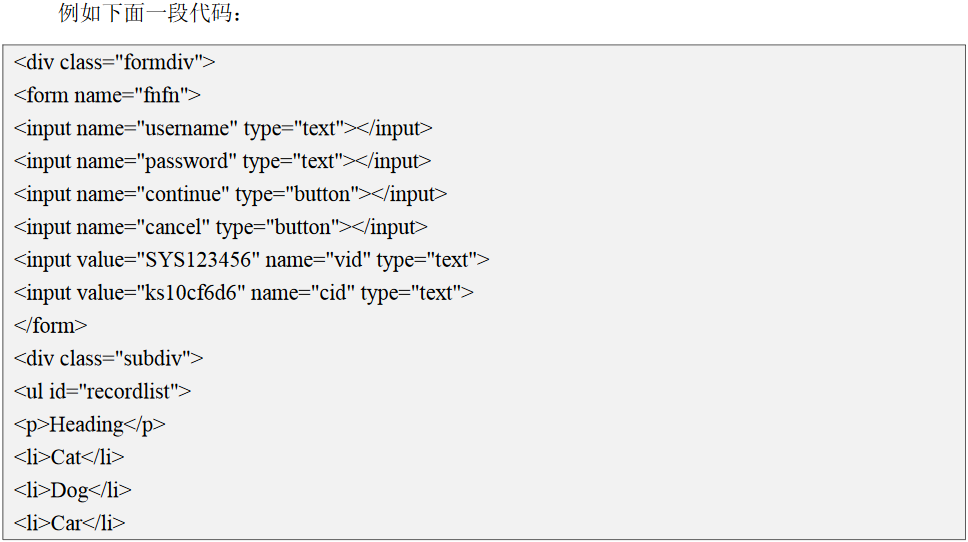
Task: Click the name="vid" attribute text
Action: (x=317, y=261)
